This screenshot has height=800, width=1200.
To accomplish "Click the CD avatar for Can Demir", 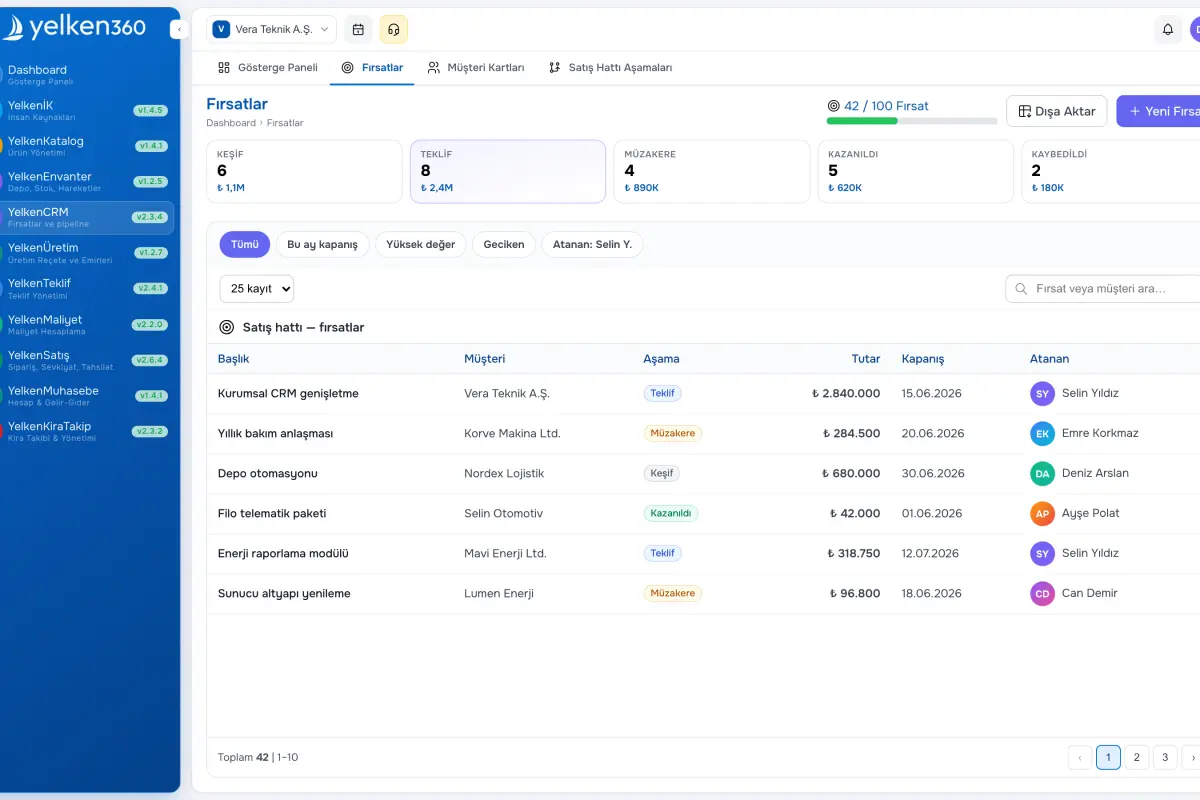I will pos(1042,593).
